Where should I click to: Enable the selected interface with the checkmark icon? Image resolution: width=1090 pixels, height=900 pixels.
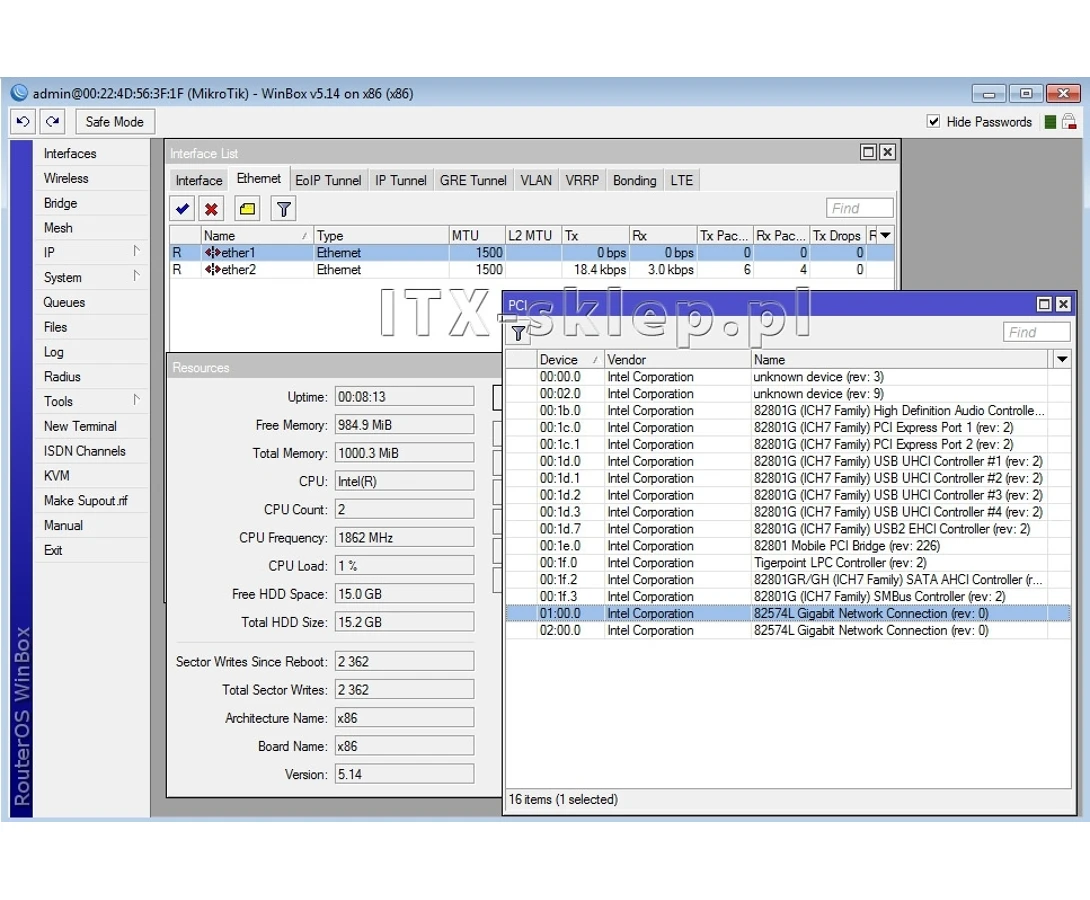coord(183,208)
